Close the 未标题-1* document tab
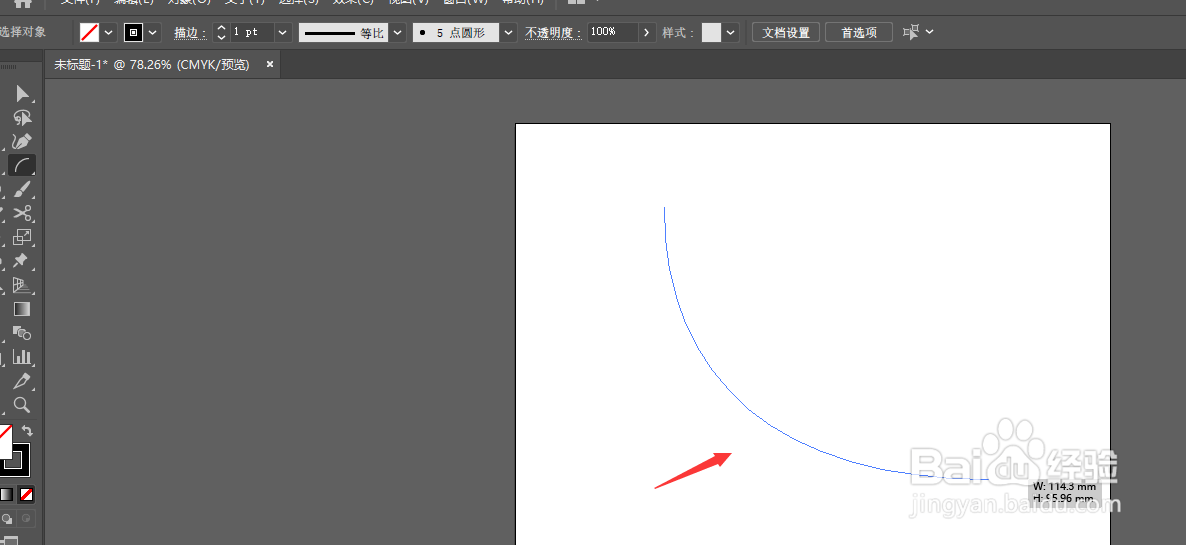Viewport: 1186px width, 545px height. coord(269,65)
